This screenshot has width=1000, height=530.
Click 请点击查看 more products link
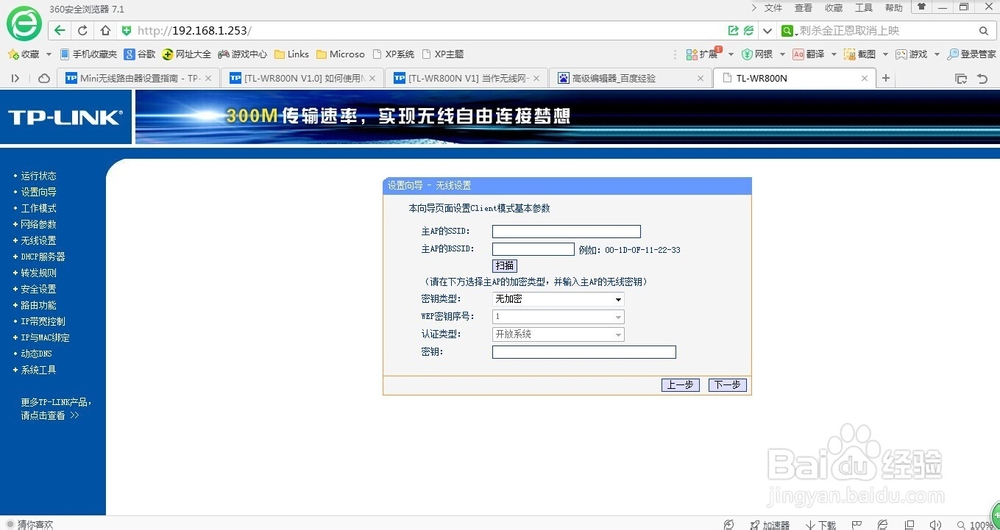coord(50,416)
